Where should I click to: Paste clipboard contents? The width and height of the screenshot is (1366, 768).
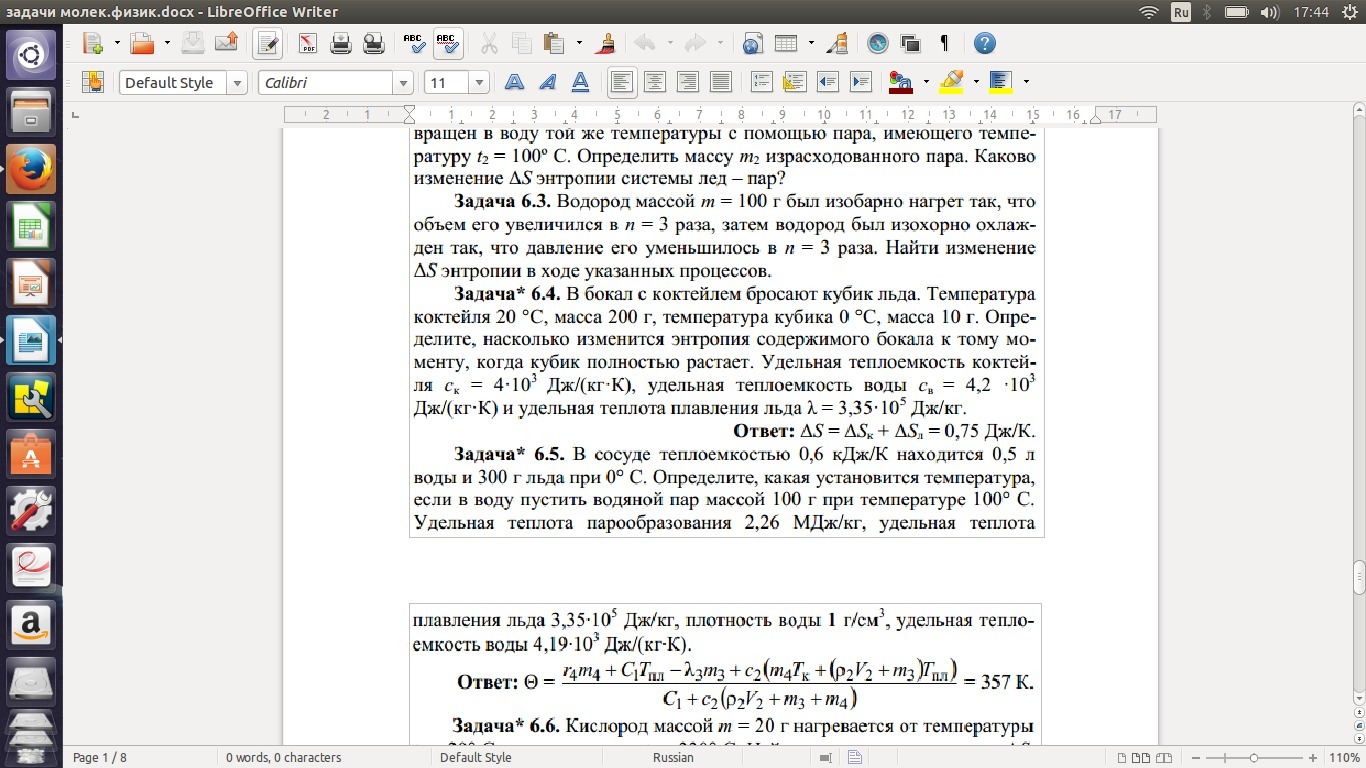(554, 43)
